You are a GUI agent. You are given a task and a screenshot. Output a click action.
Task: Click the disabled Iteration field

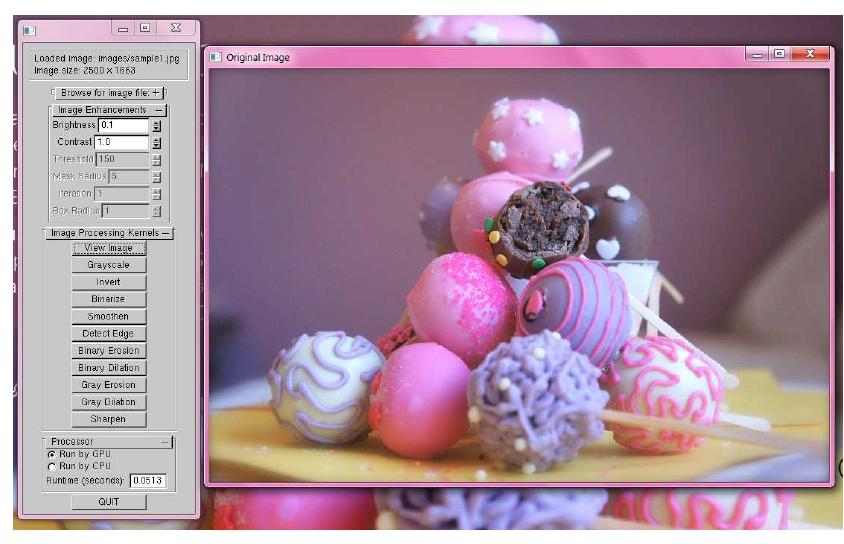(x=122, y=194)
